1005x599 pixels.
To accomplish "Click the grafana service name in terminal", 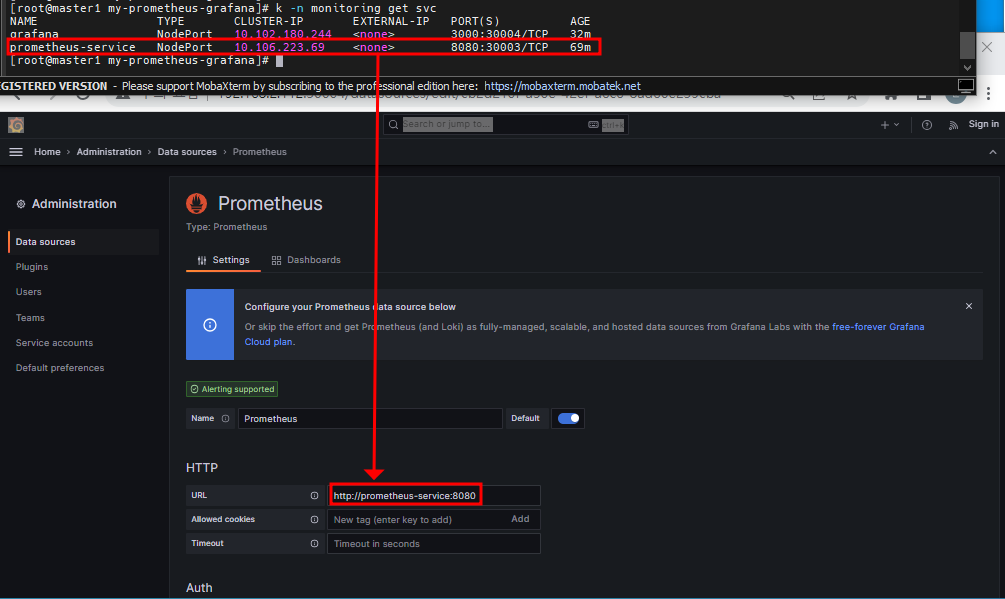I will coord(34,34).
